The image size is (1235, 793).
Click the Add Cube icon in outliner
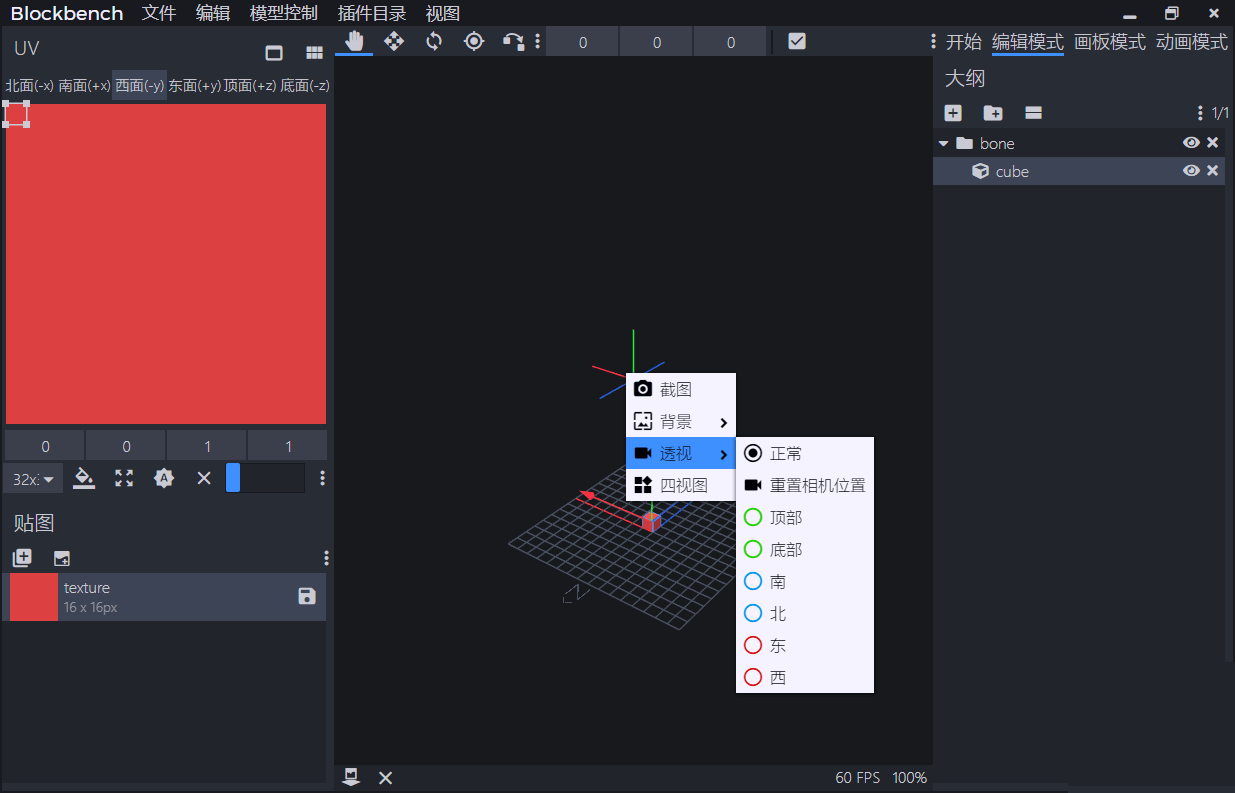953,113
